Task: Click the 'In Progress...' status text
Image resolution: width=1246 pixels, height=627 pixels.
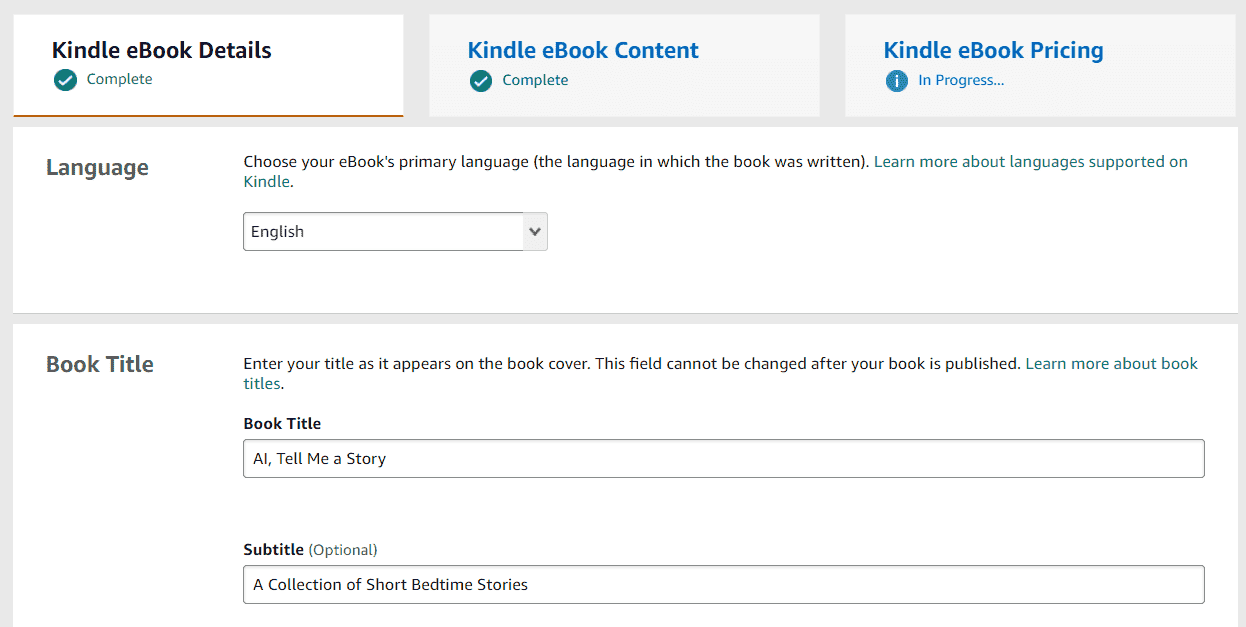Action: click(961, 80)
